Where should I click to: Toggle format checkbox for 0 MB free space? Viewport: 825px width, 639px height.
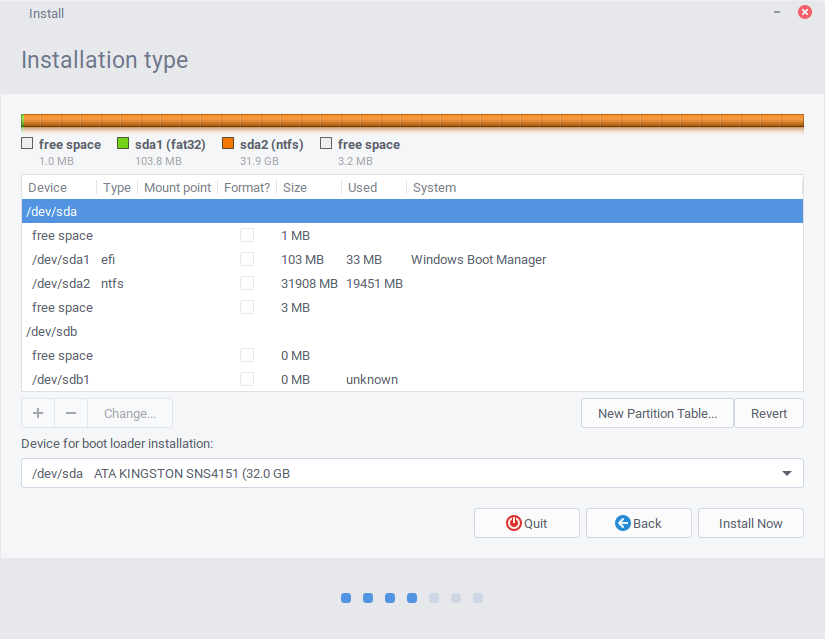pyautogui.click(x=247, y=355)
